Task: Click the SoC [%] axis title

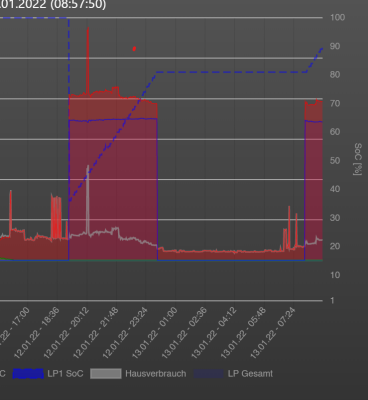Action: tap(358, 159)
